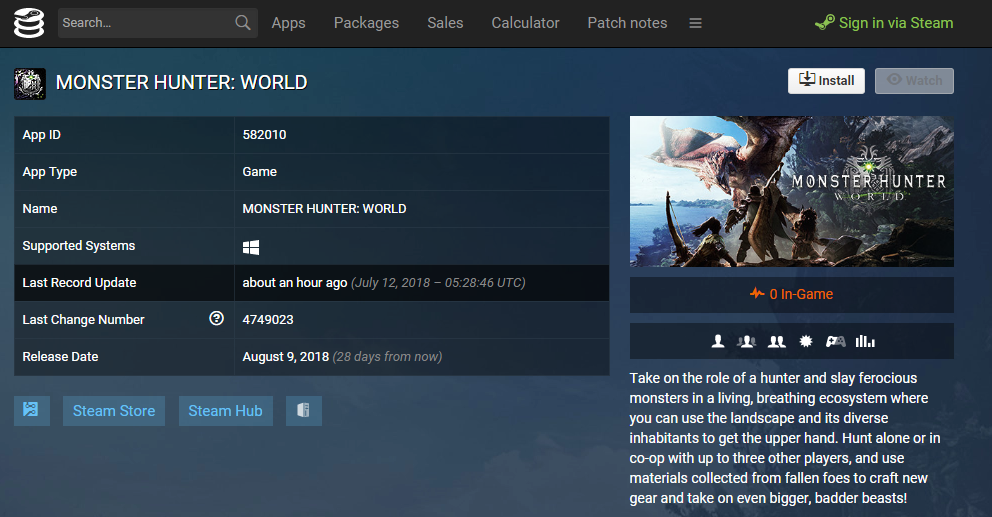992x517 pixels.
Task: Click the MONSTER HUNTER: WORLD page title
Action: [182, 82]
